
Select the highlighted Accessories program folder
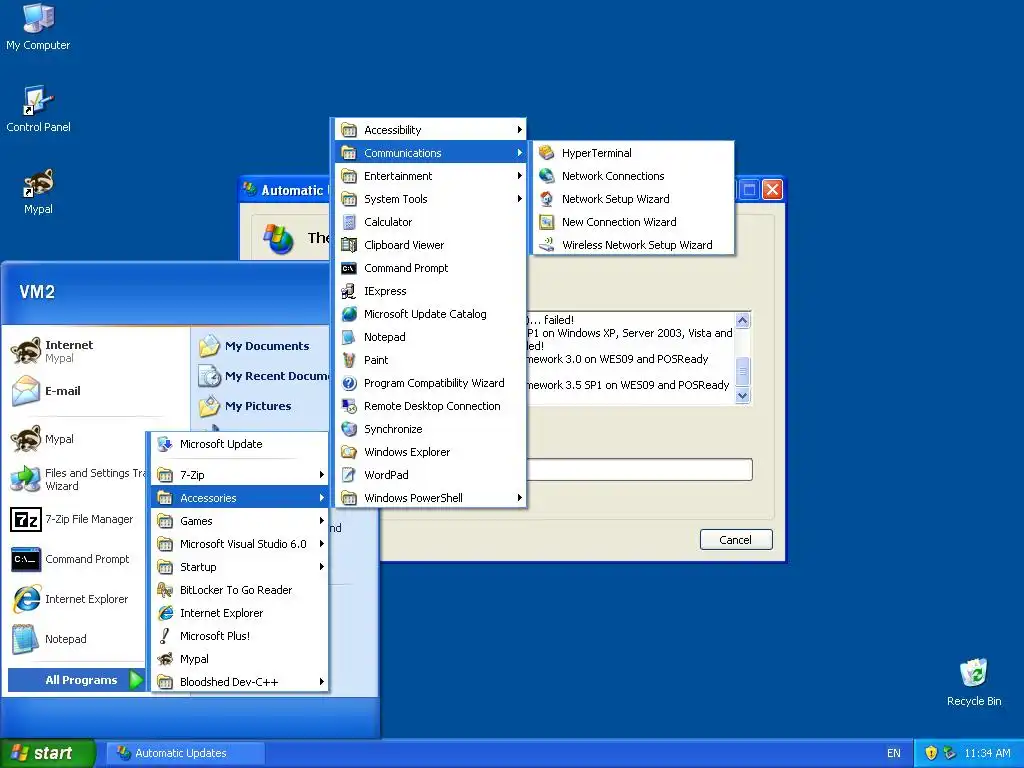[x=239, y=498]
